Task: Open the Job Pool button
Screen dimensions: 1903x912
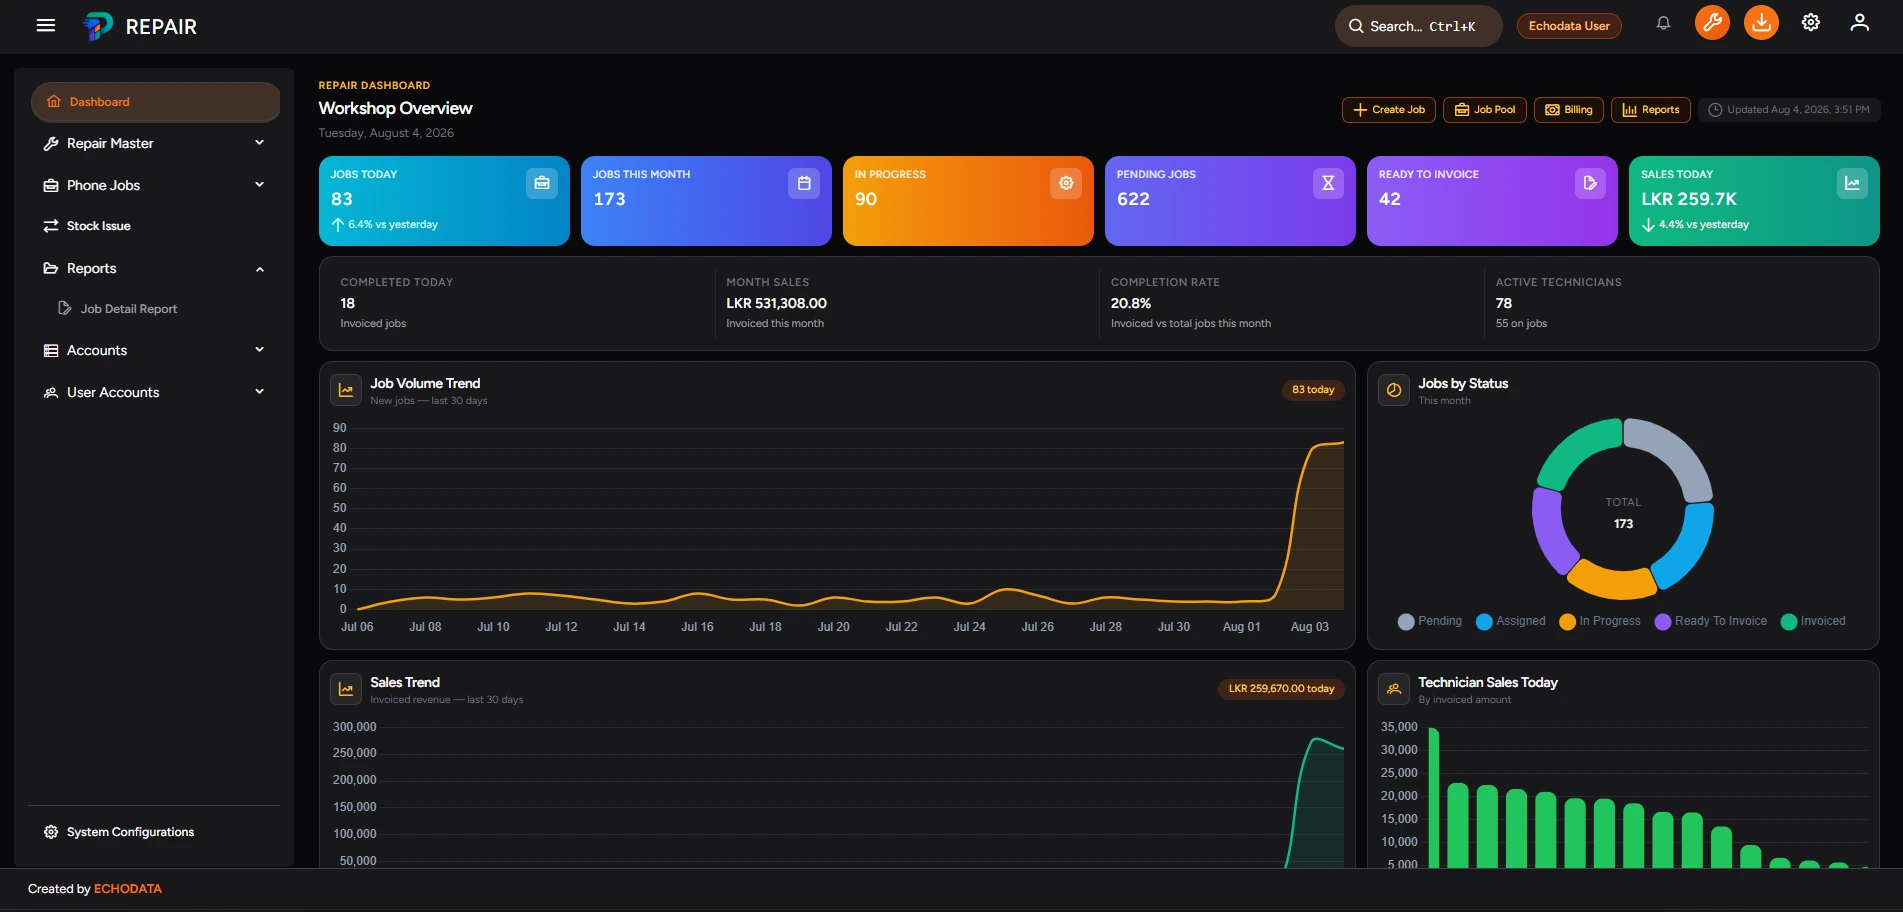Action: point(1485,110)
